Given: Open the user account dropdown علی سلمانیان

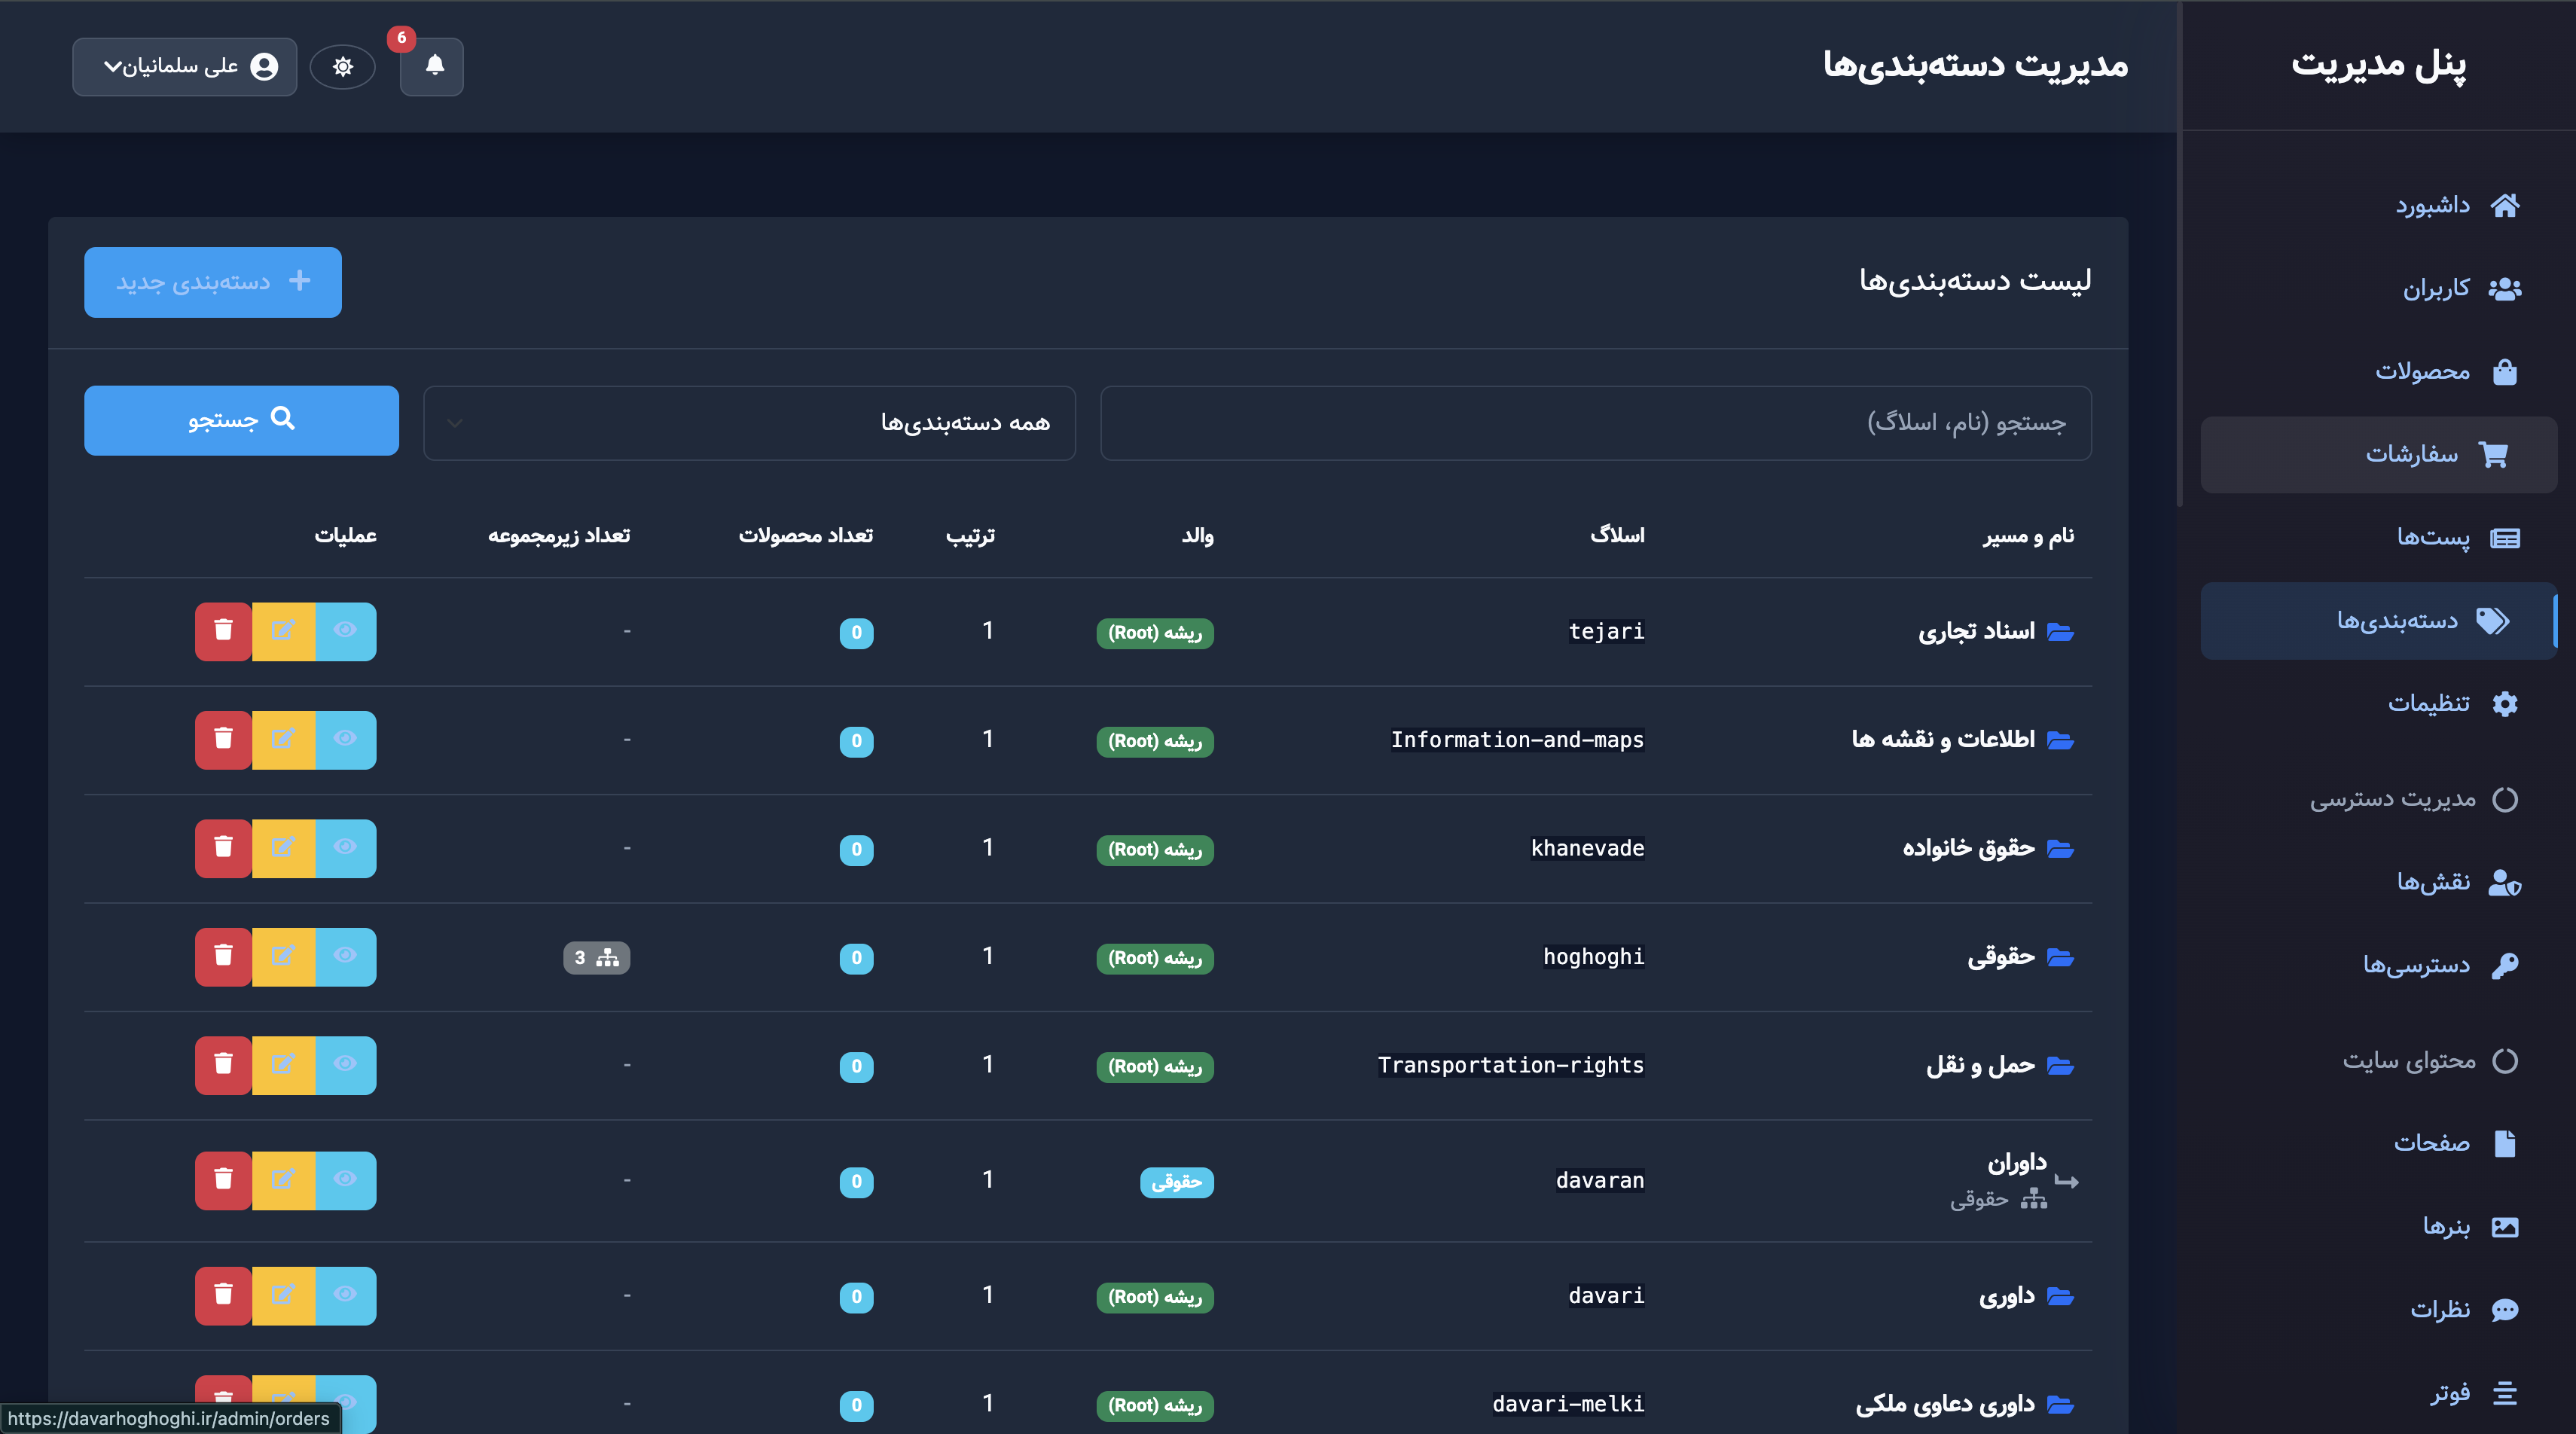Looking at the screenshot, I should (x=185, y=67).
